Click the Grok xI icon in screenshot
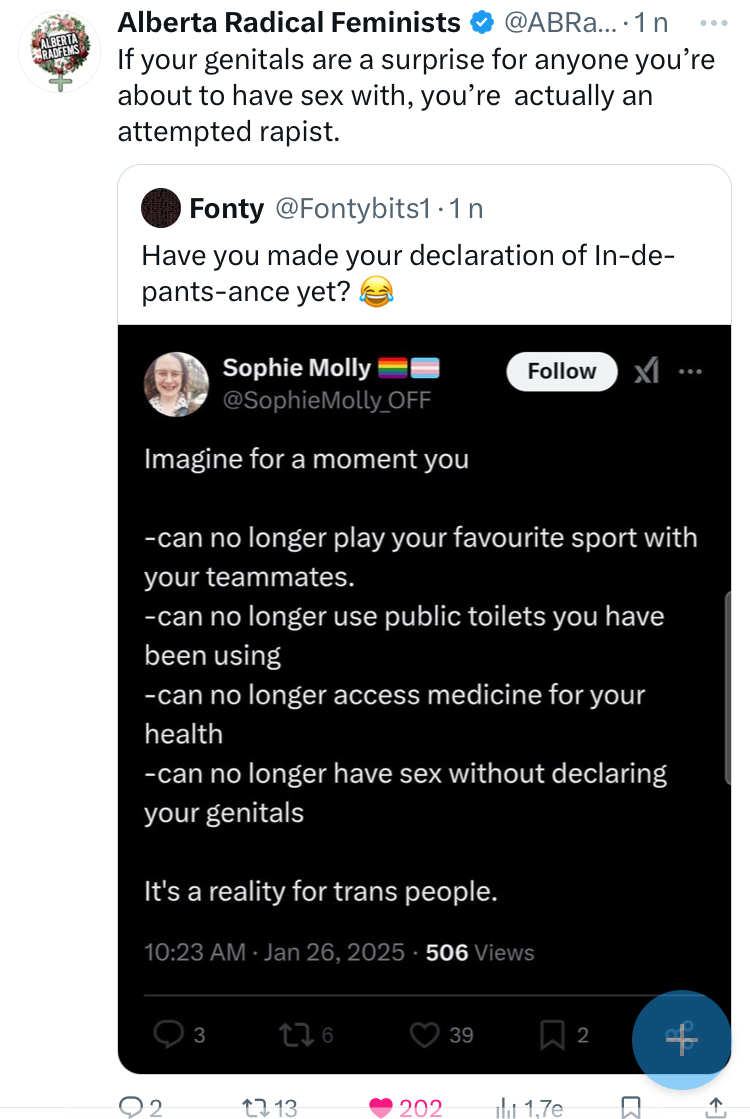Screen dimensions: 750x1119 tap(647, 372)
